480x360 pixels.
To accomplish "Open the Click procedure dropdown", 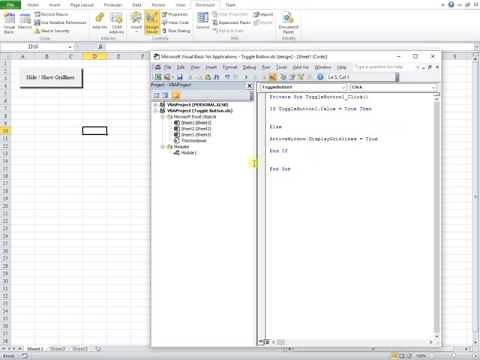I will click(434, 87).
